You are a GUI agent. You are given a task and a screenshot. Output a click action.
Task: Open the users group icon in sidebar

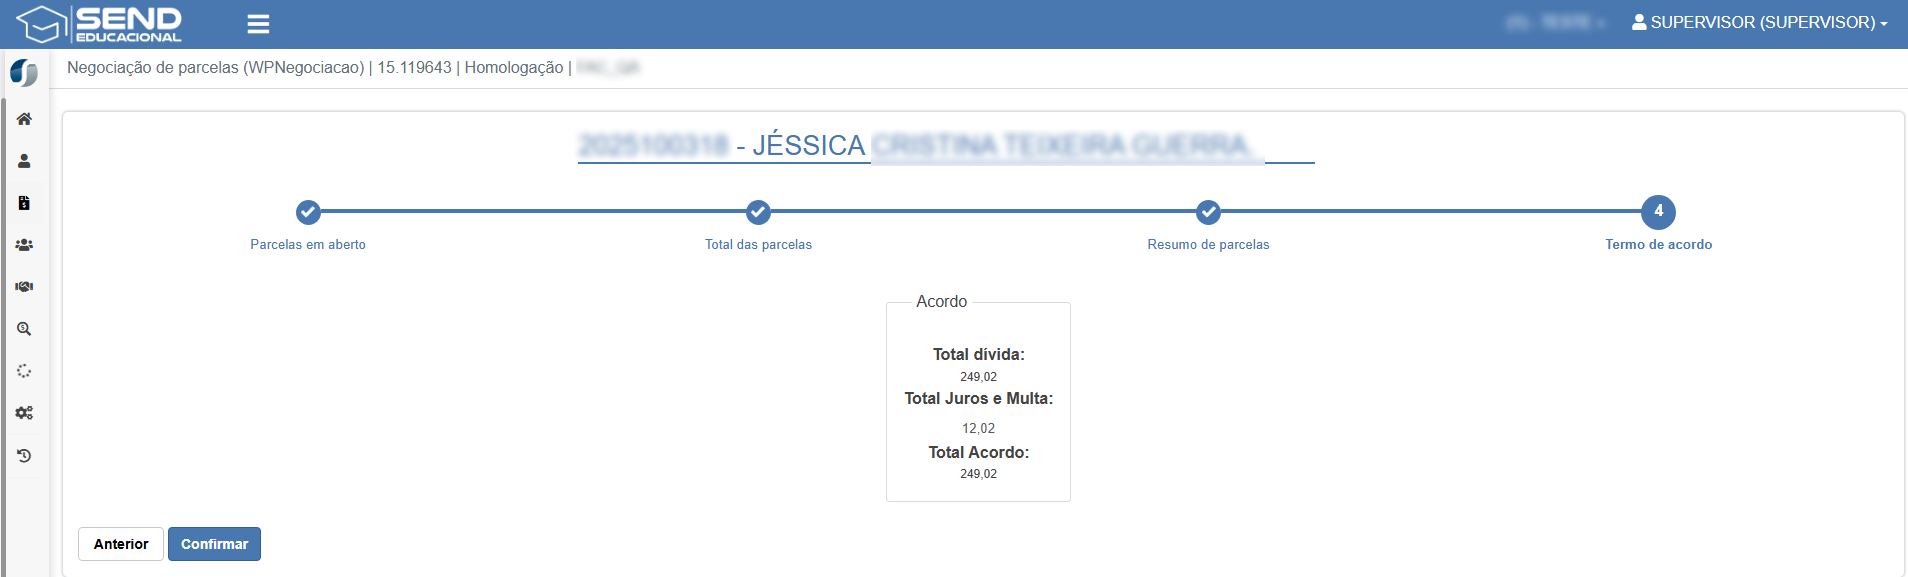point(24,245)
